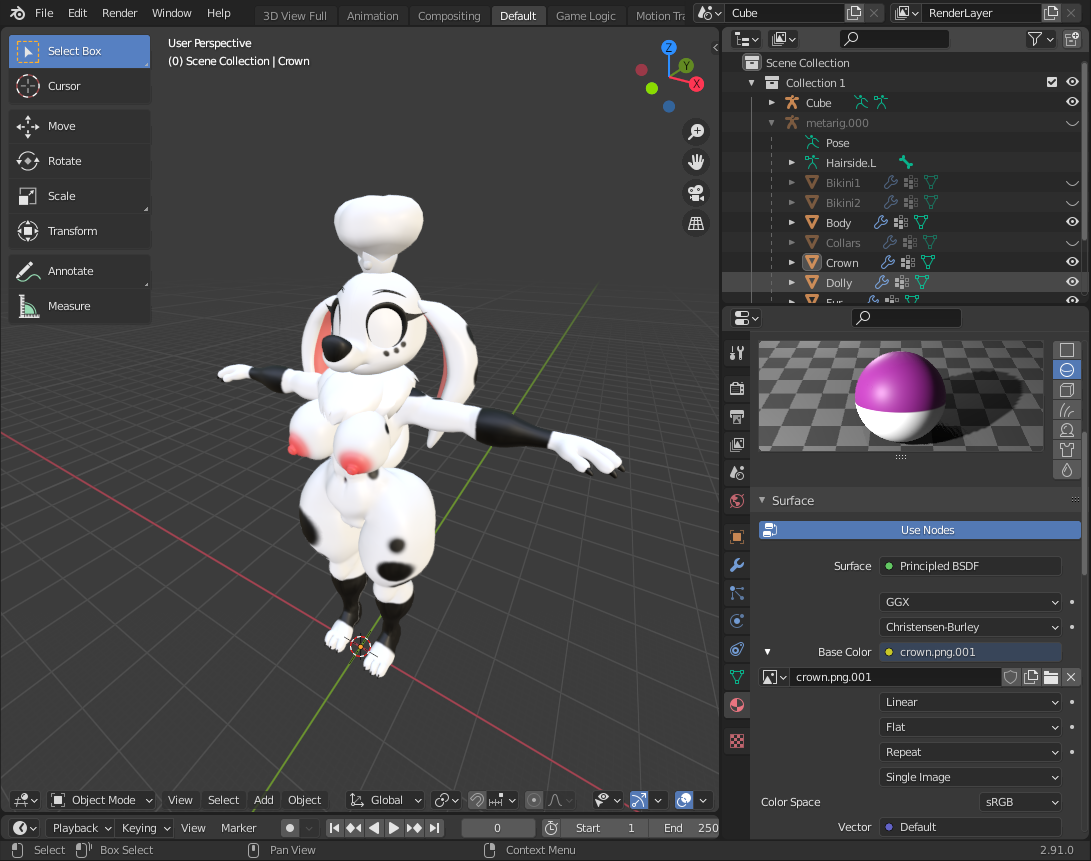Click the Base Color yellow socket dot

point(888,652)
